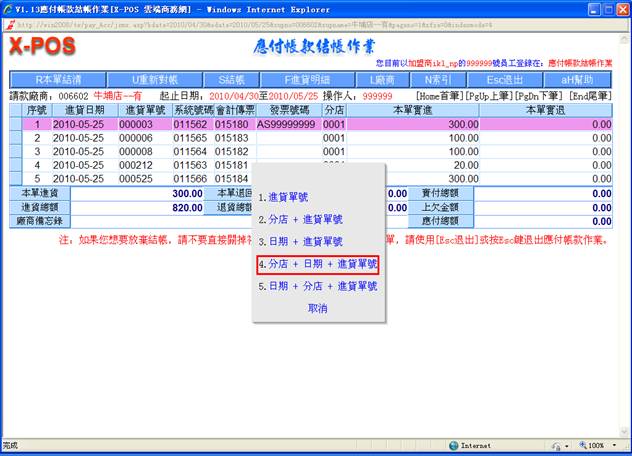
Task: Click the Internet Explorer title bar icon
Action: click(10, 9)
